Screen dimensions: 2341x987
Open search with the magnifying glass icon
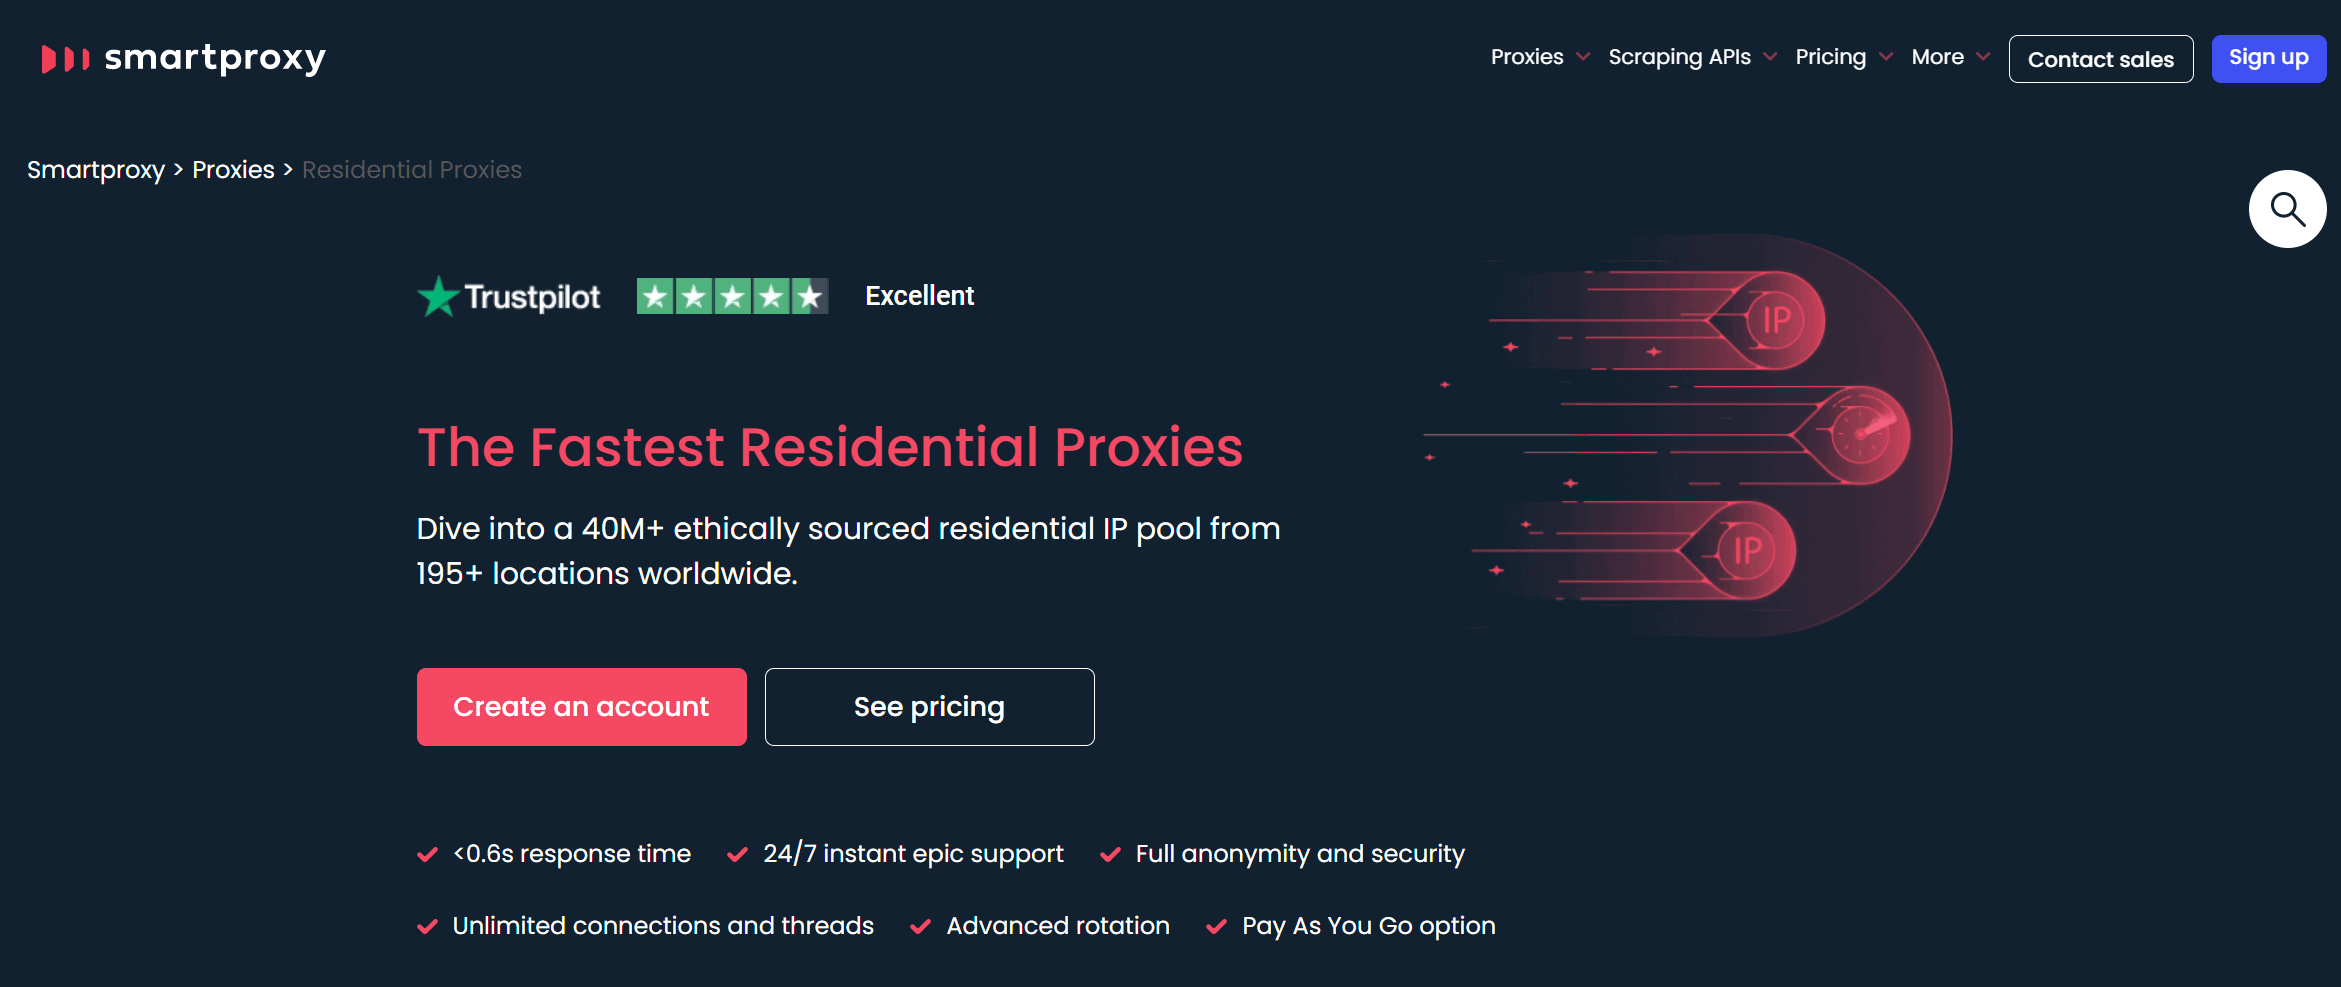point(2287,209)
